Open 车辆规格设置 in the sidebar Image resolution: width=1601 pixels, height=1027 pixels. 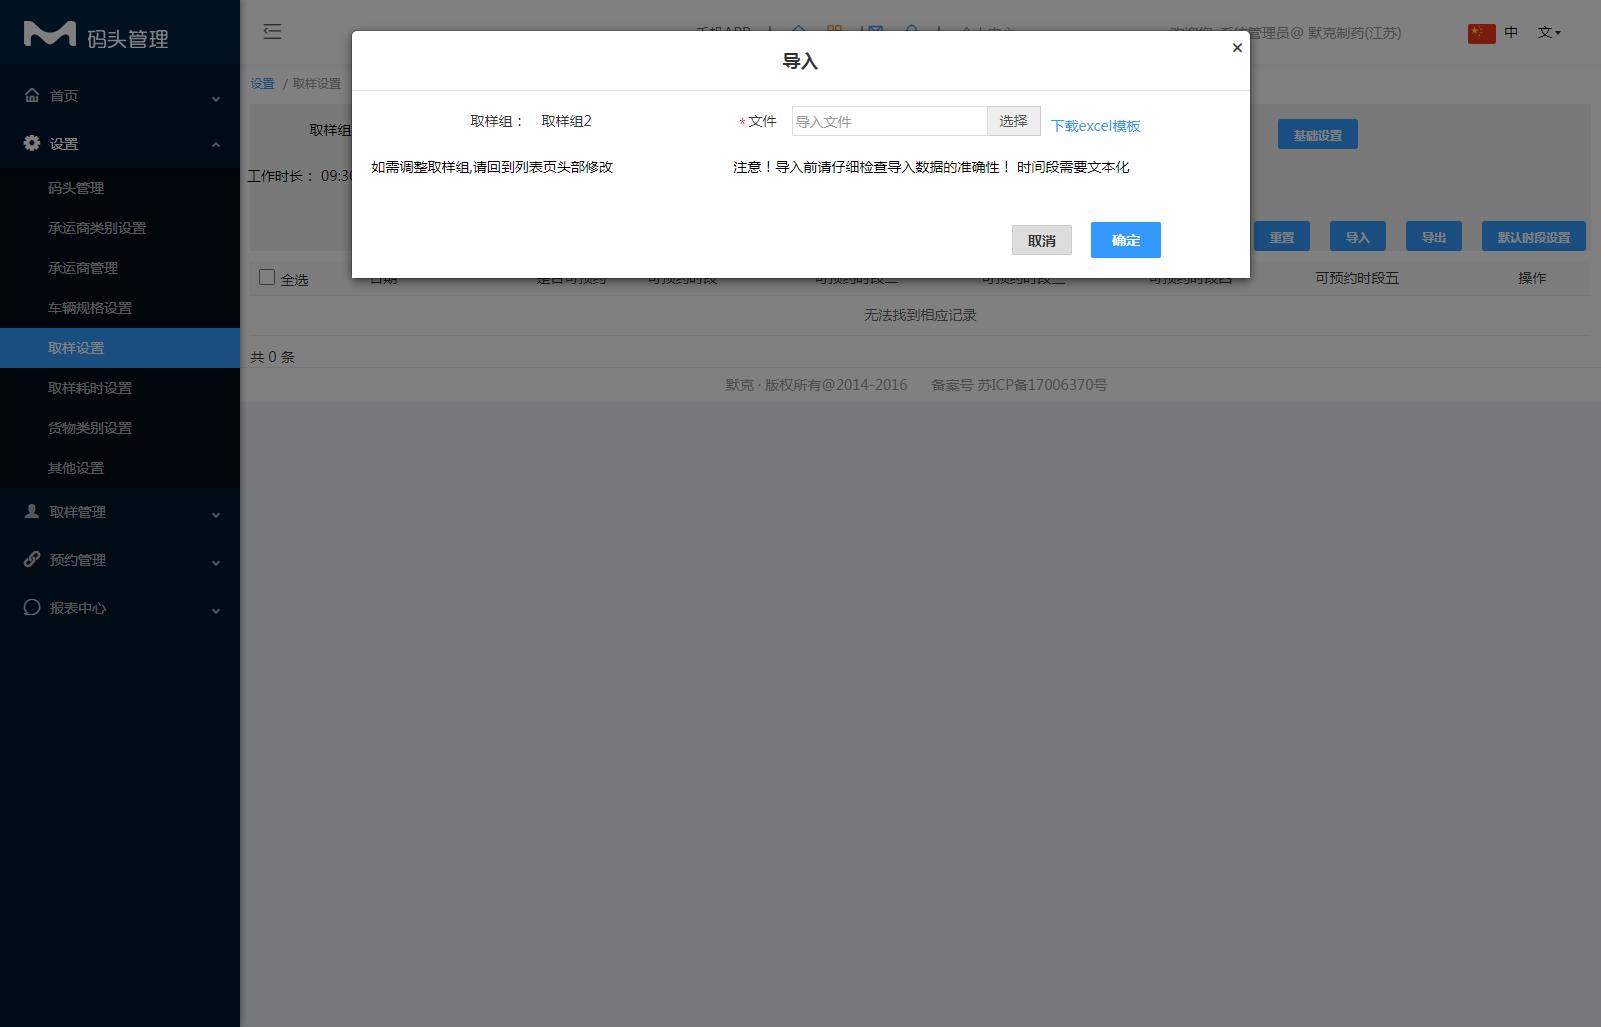tap(90, 308)
